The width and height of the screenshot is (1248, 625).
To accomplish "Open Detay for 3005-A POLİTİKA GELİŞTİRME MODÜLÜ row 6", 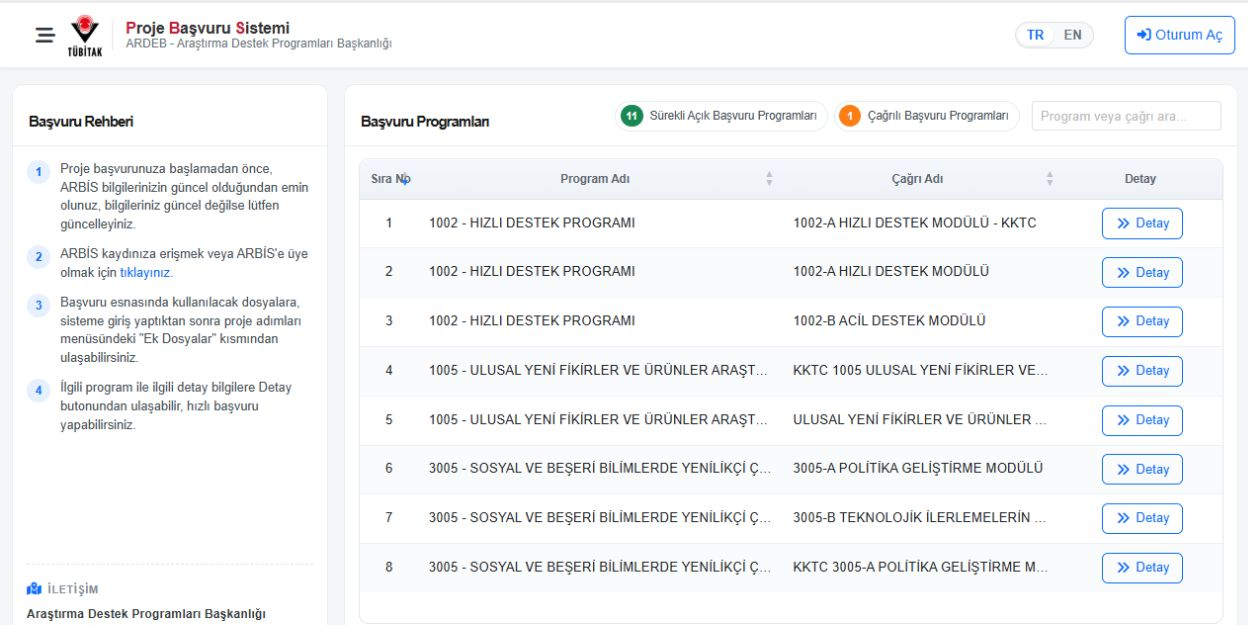I will coord(1142,469).
